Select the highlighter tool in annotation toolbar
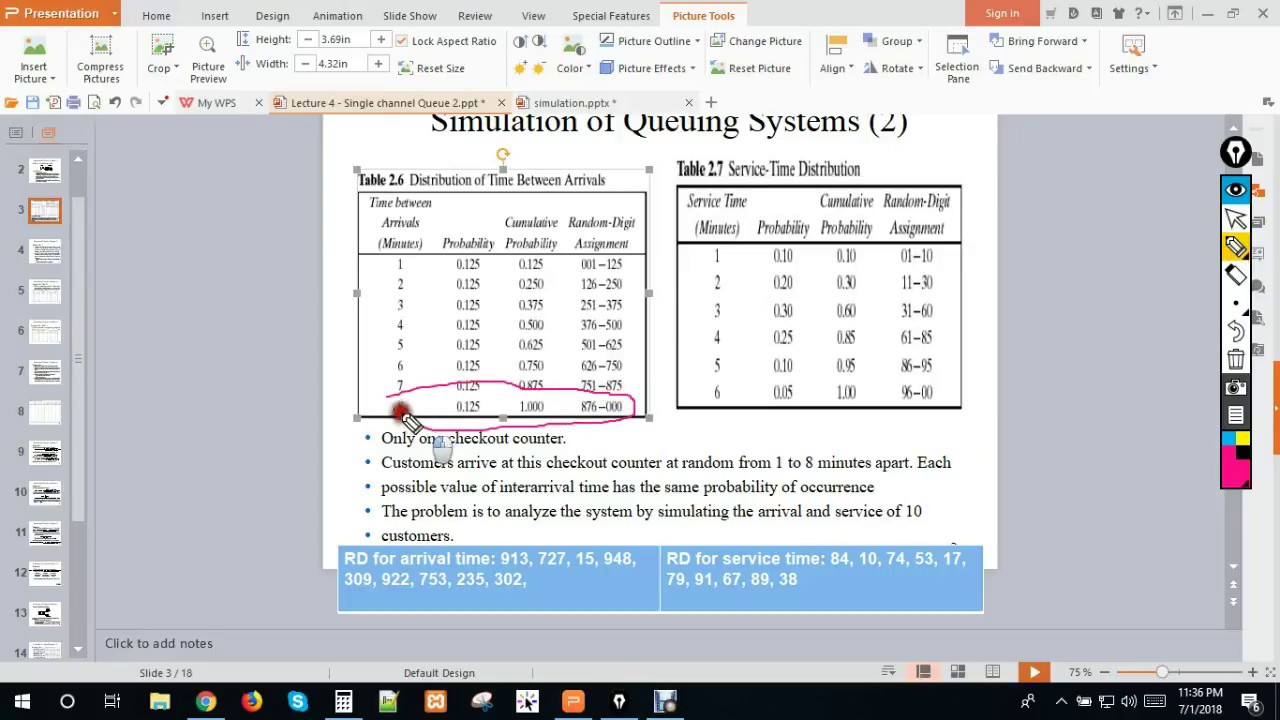The width and height of the screenshot is (1280, 720). pos(1236,247)
